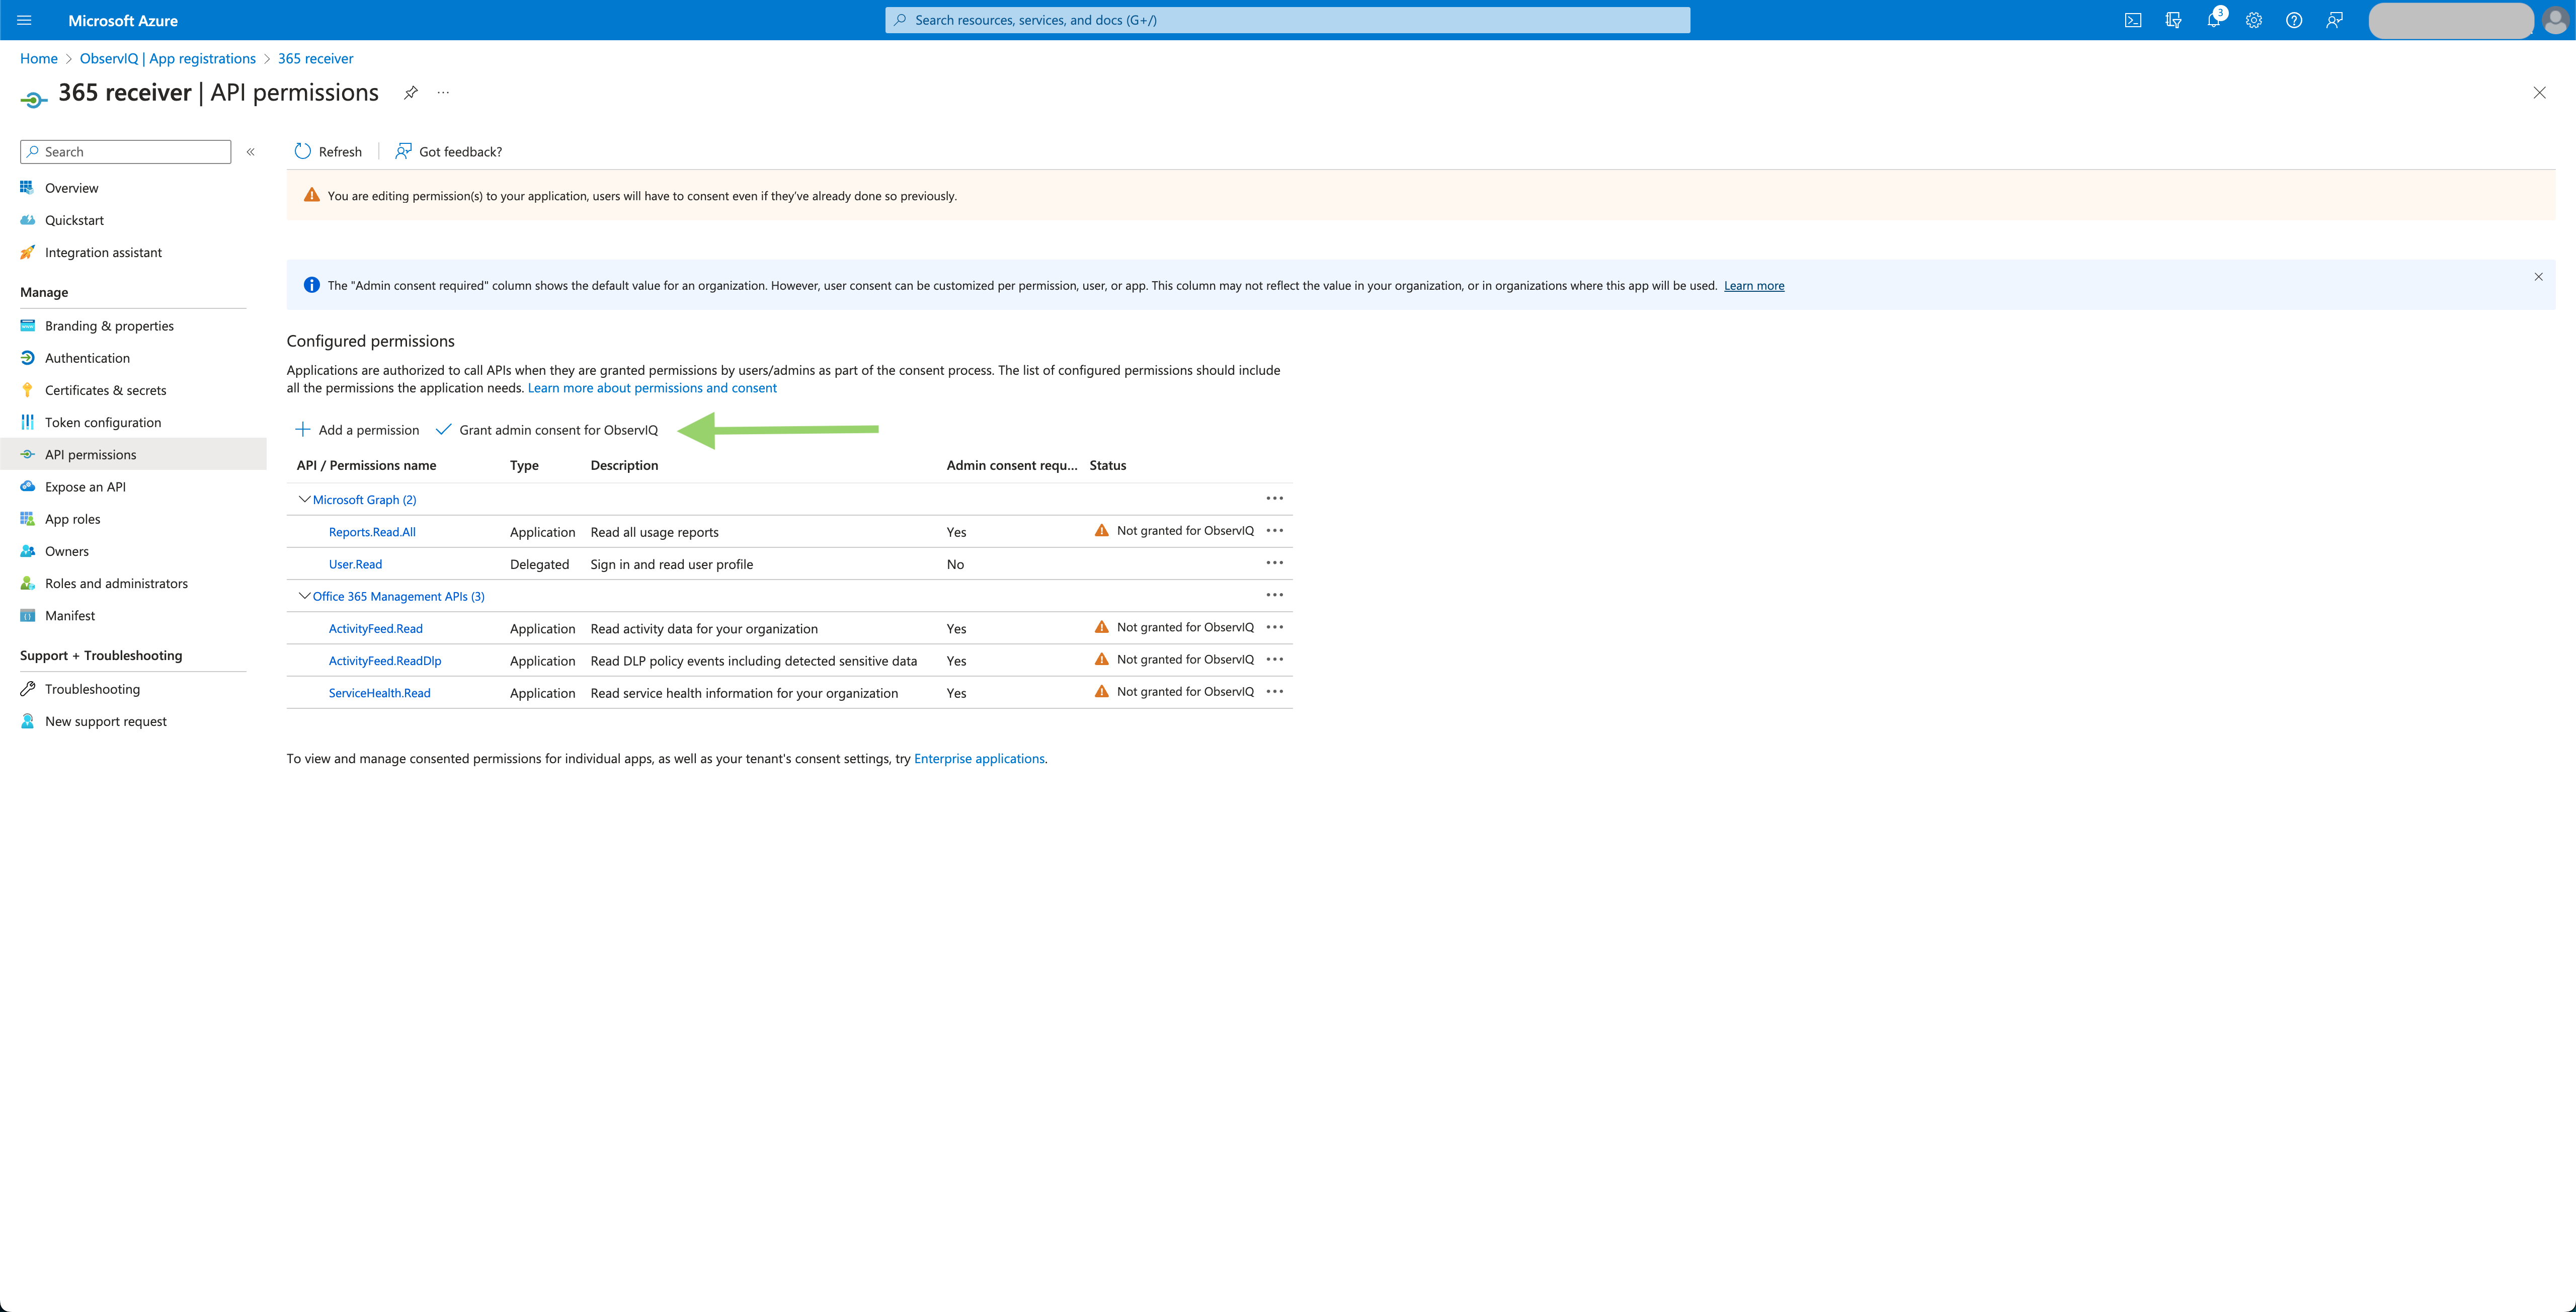This screenshot has width=2576, height=1312.
Task: Open Roles and administrators page
Action: pos(116,583)
